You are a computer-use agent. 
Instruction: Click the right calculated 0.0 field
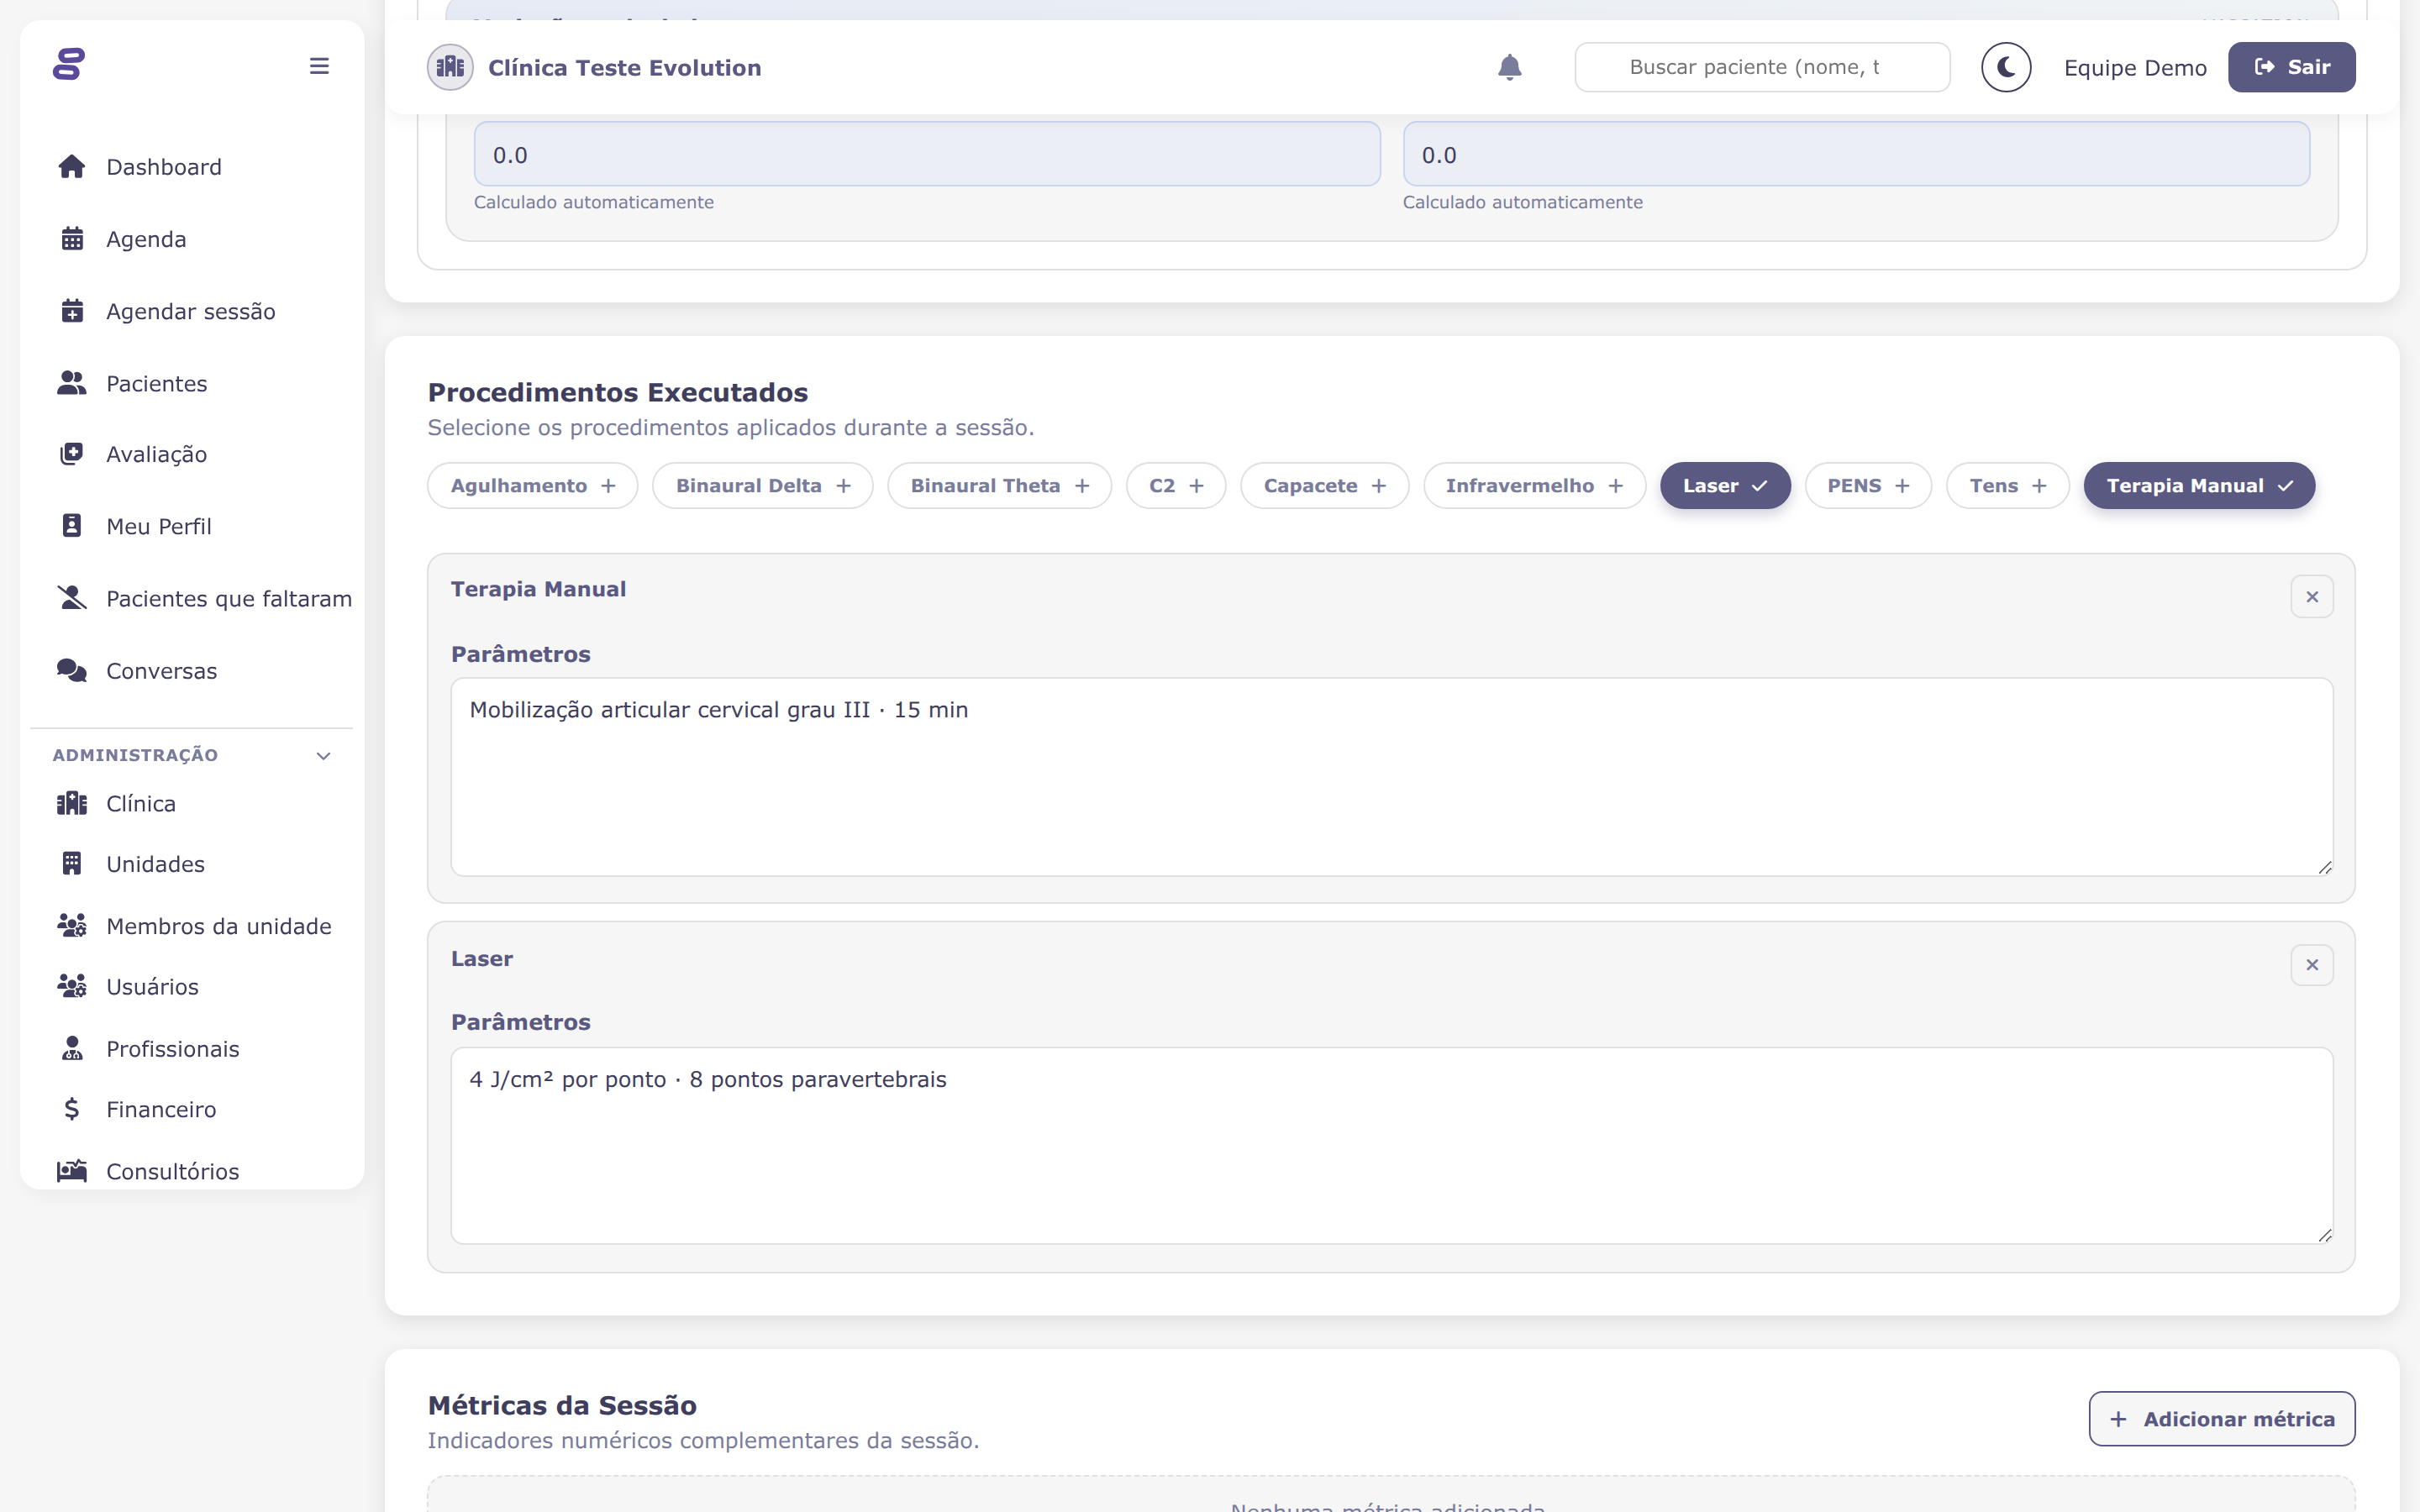(x=1856, y=154)
